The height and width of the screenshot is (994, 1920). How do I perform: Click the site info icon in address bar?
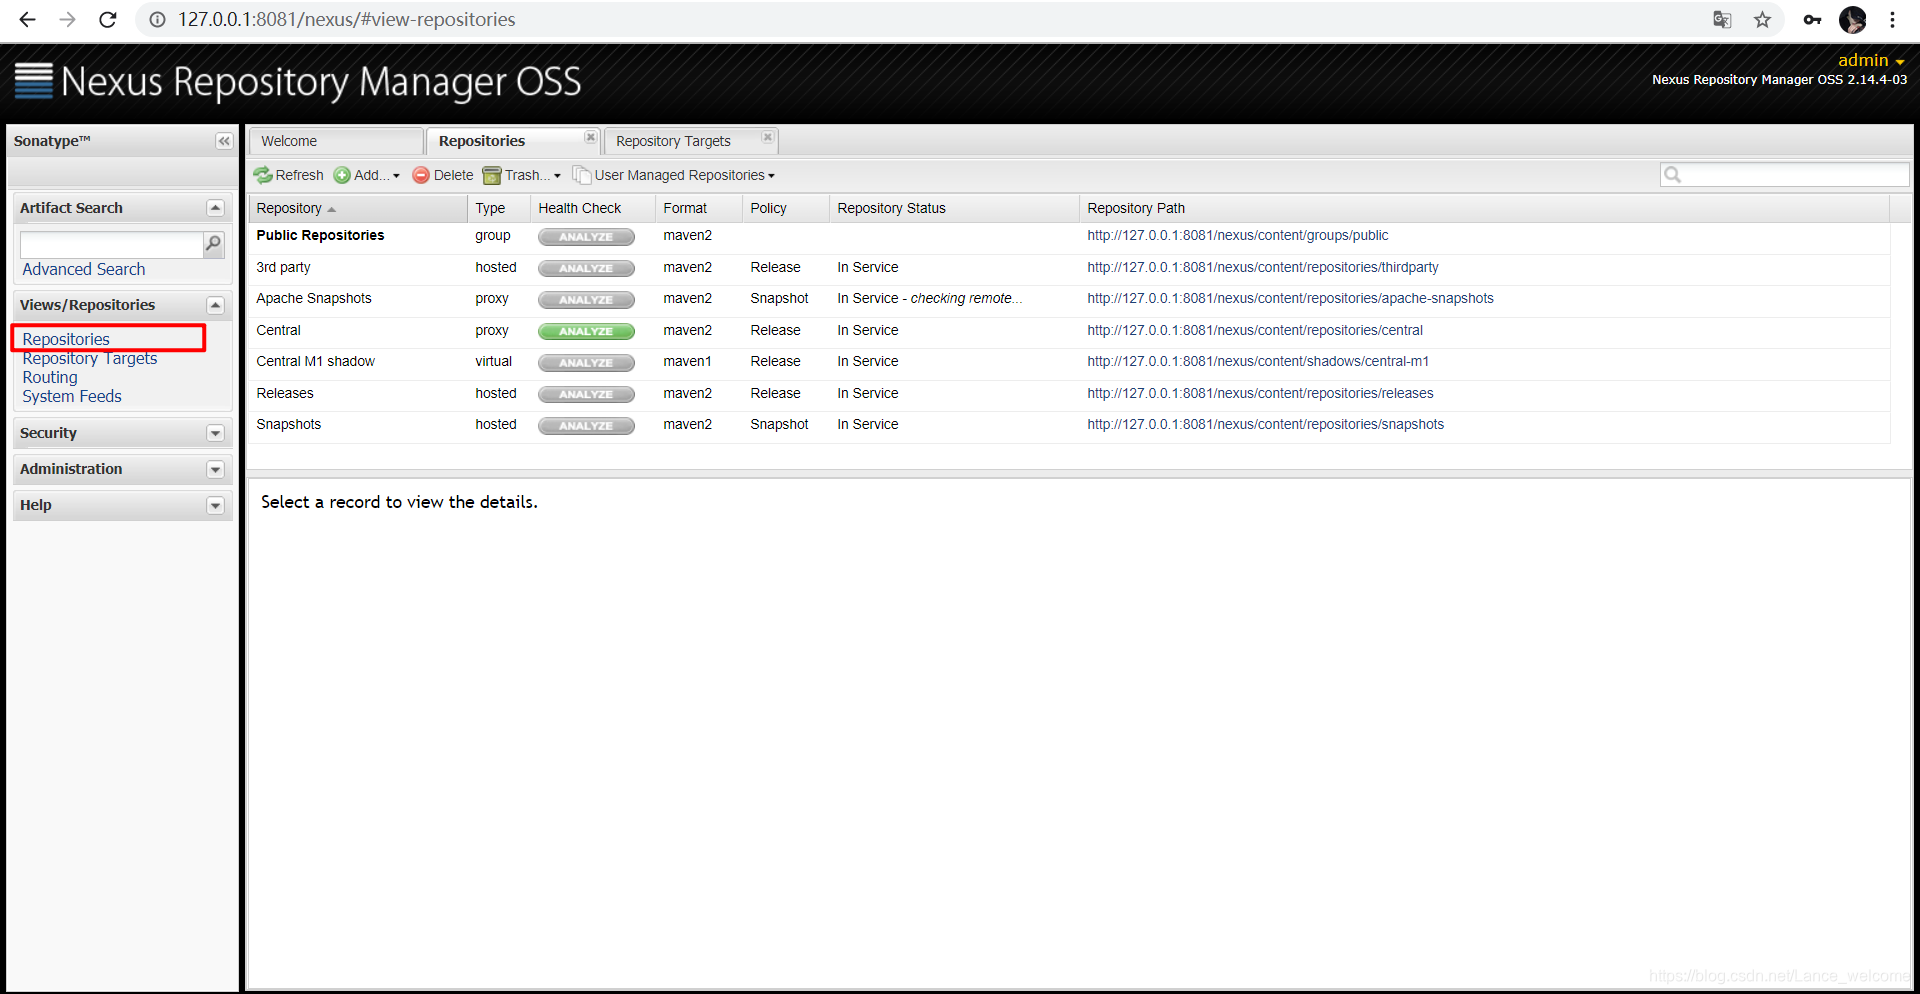[x=157, y=20]
